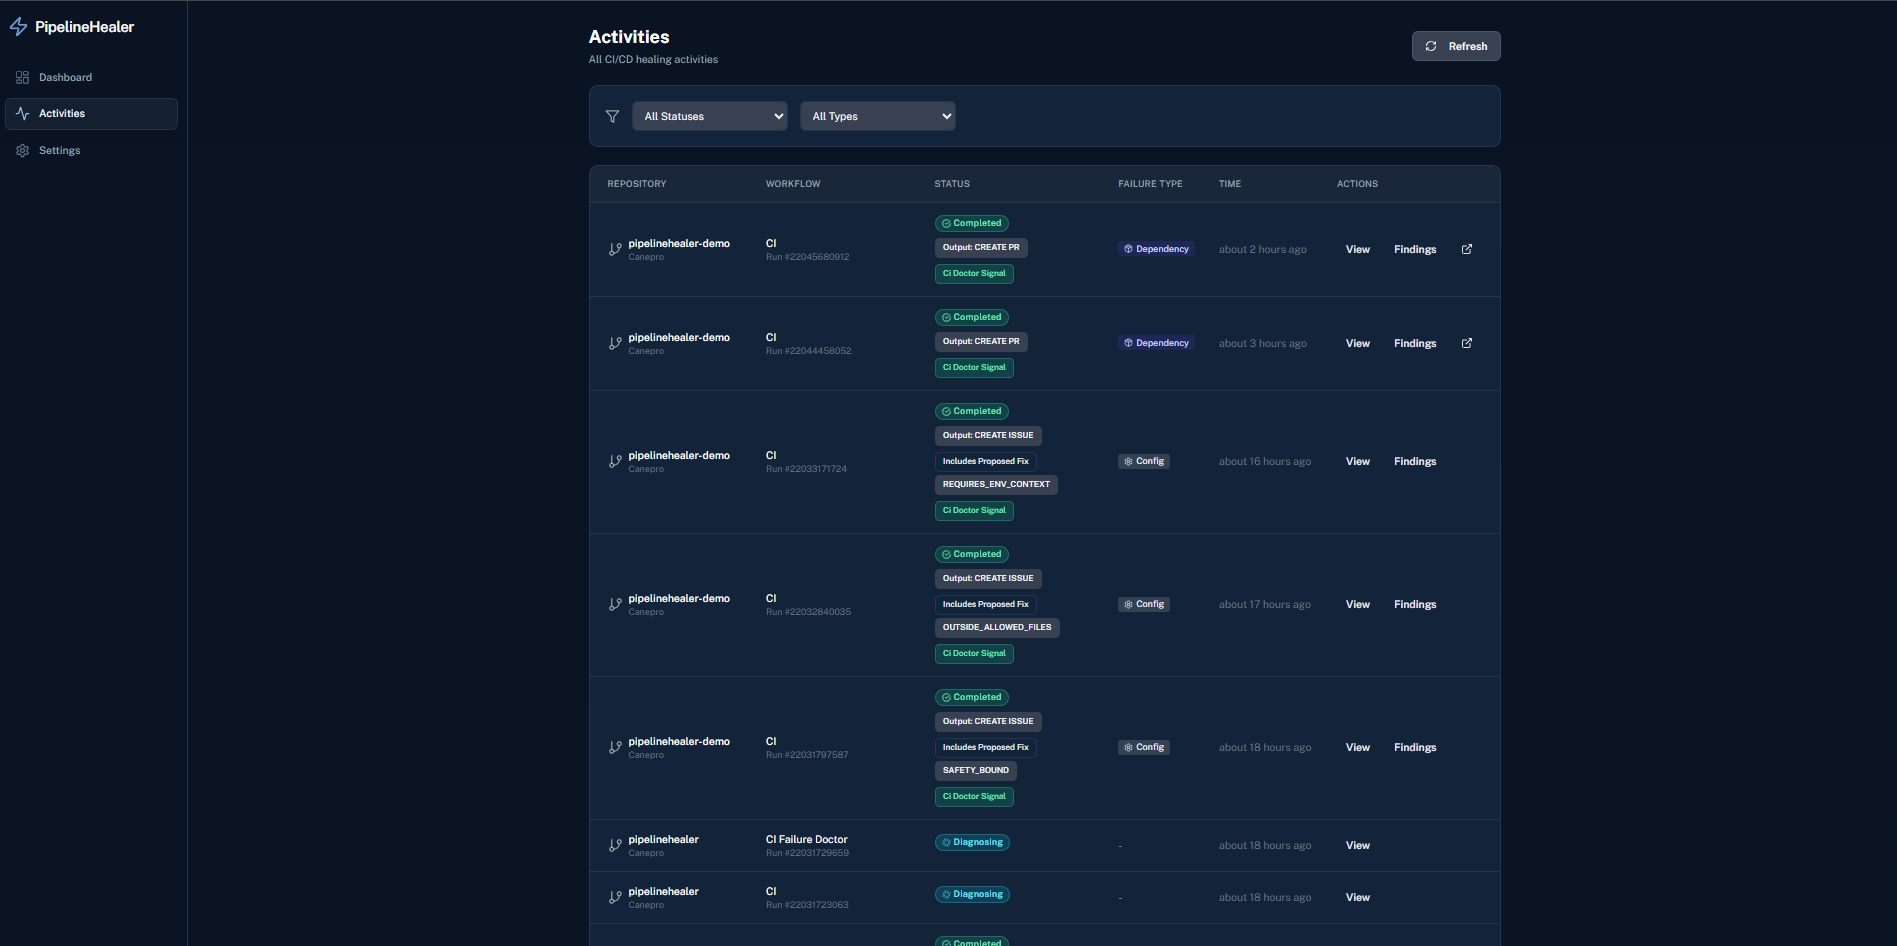The height and width of the screenshot is (946, 1897).
Task: Open Settings from the sidebar
Action: pyautogui.click(x=91, y=150)
